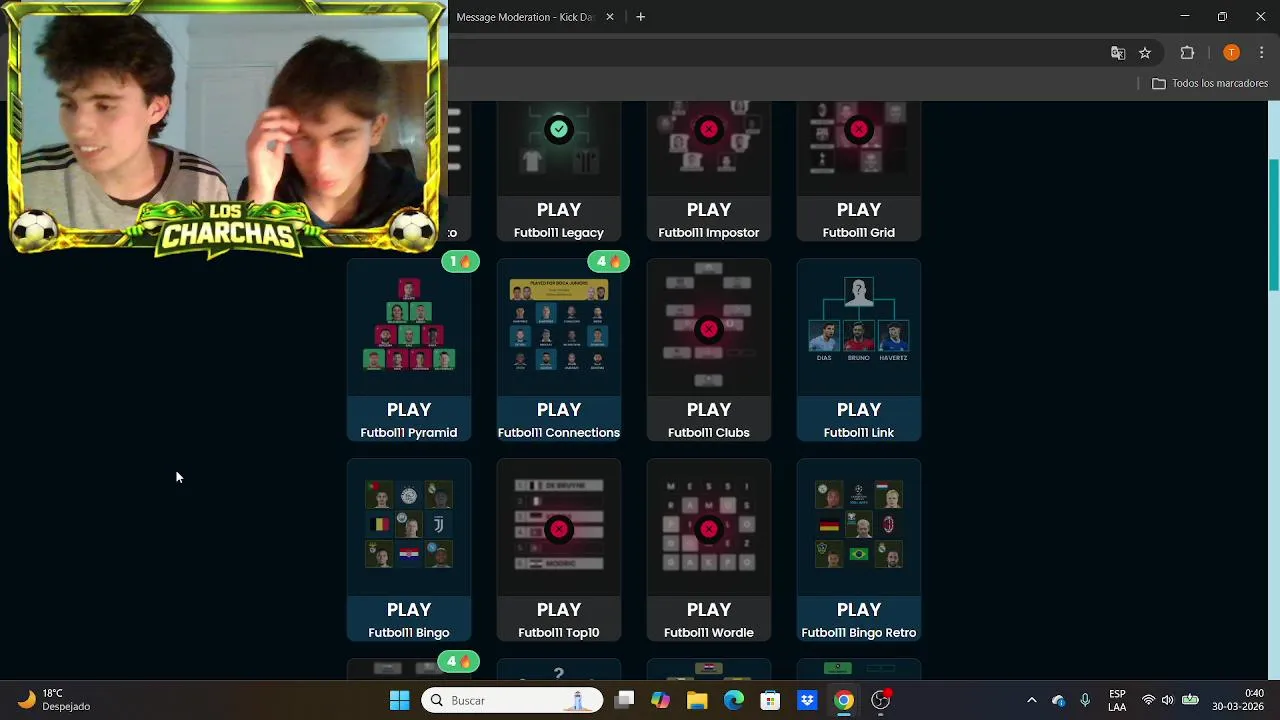The image size is (1280, 720).
Task: Start the Futbol11 Clubs game
Action: 709,350
